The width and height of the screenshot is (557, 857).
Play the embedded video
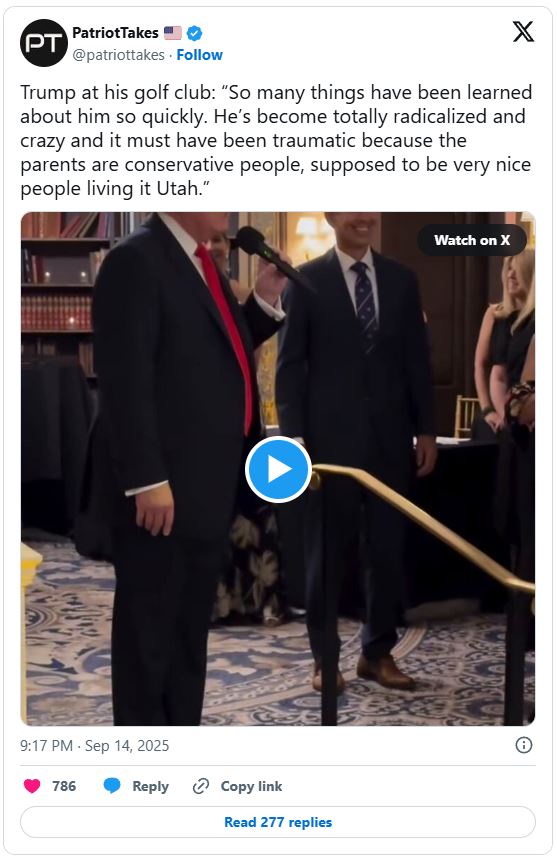pos(278,469)
